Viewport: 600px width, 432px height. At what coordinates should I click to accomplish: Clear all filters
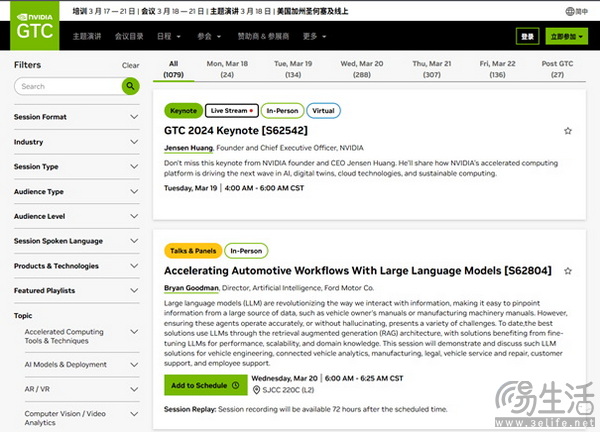coord(130,65)
